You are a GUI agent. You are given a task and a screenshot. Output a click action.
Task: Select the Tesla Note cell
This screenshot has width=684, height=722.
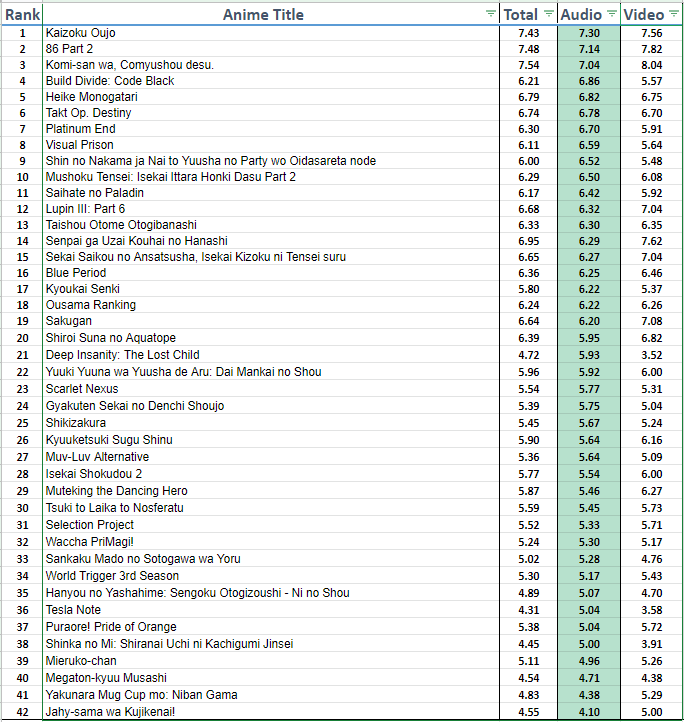click(271, 610)
